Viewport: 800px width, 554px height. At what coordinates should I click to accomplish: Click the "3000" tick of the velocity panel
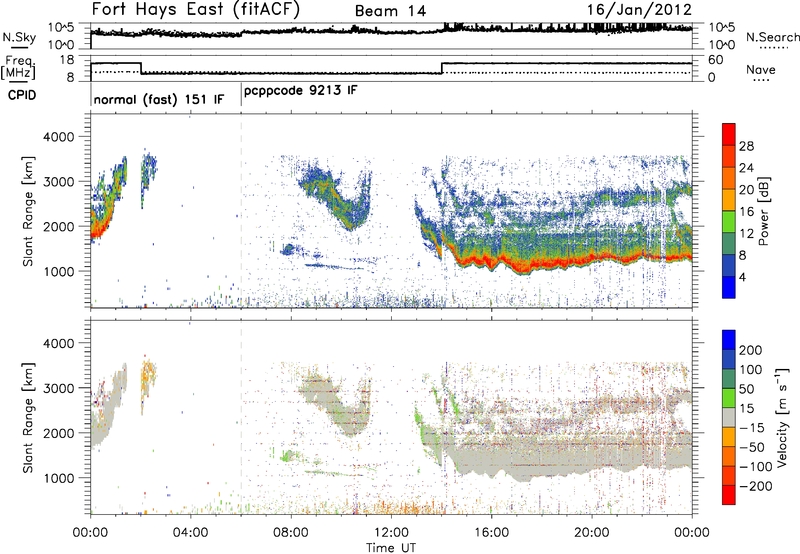click(x=58, y=388)
